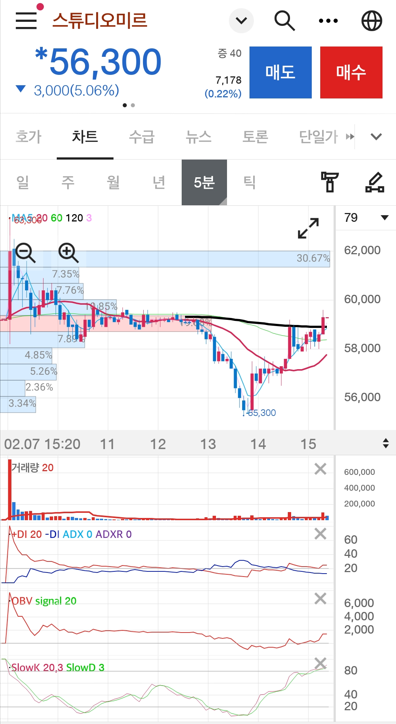
Task: Select daily 일 chart period
Action: (22, 183)
